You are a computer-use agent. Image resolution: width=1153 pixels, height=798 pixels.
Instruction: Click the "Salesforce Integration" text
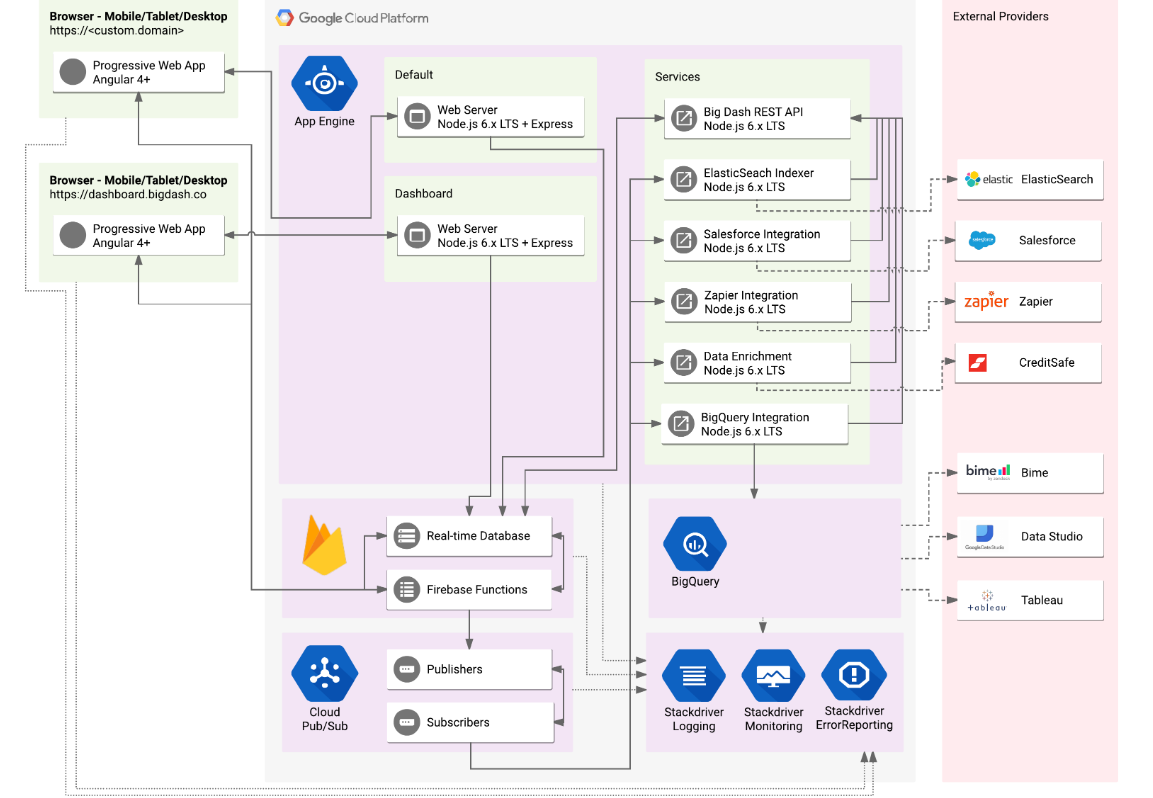[x=762, y=234]
